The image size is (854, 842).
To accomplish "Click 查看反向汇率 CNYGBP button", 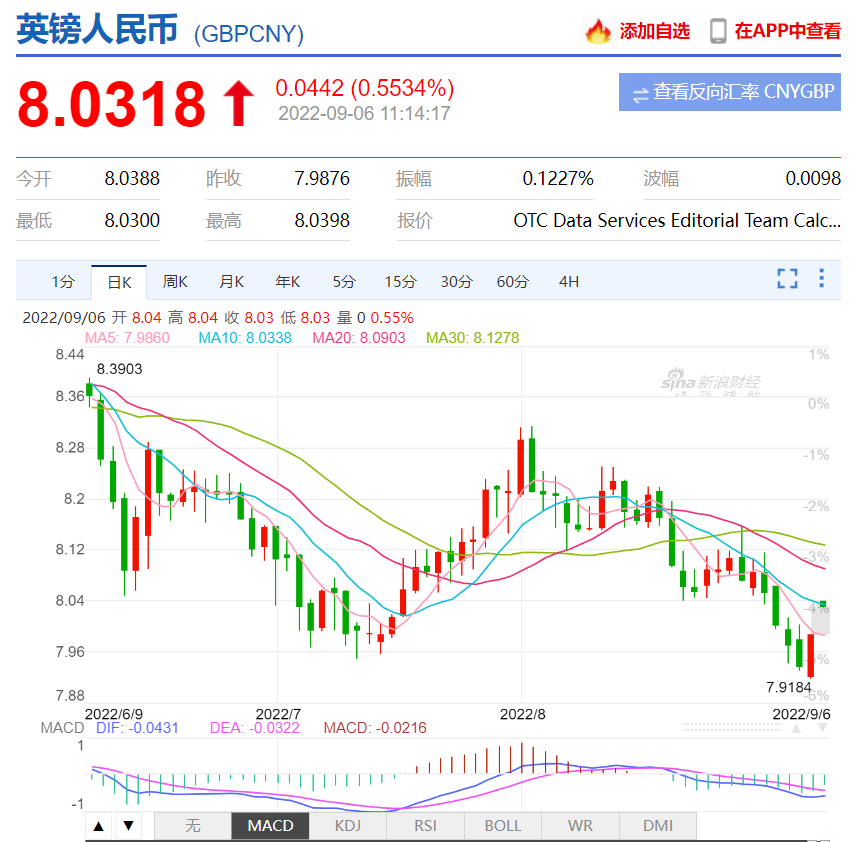I will 730,92.
